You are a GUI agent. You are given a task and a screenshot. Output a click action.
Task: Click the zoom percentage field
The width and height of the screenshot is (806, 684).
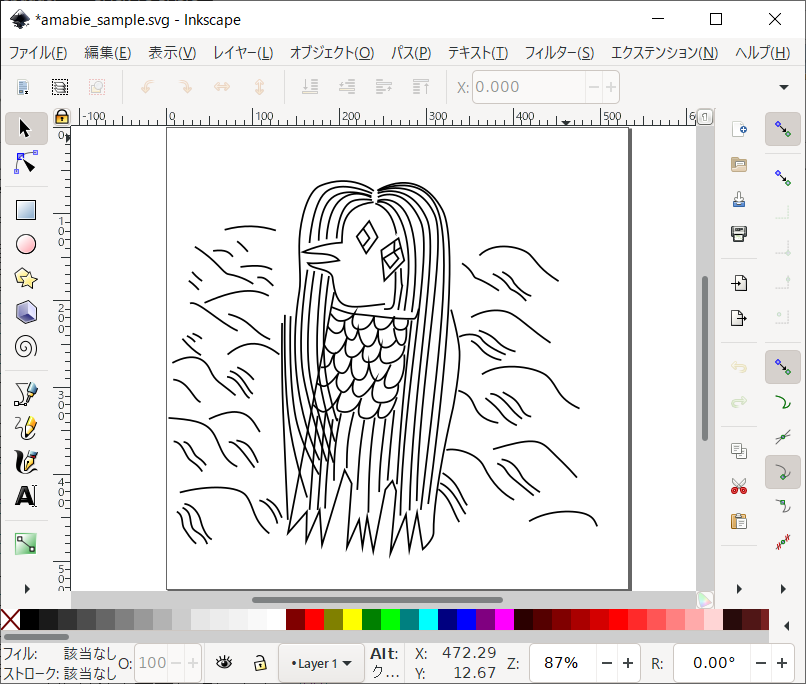point(562,663)
